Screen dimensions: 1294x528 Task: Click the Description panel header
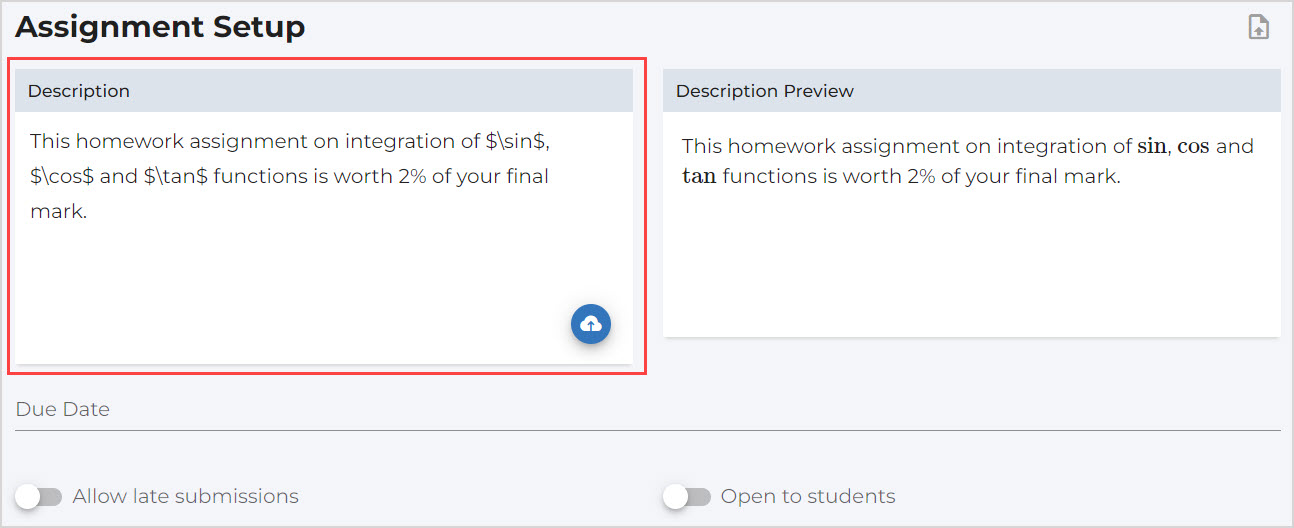click(x=324, y=91)
